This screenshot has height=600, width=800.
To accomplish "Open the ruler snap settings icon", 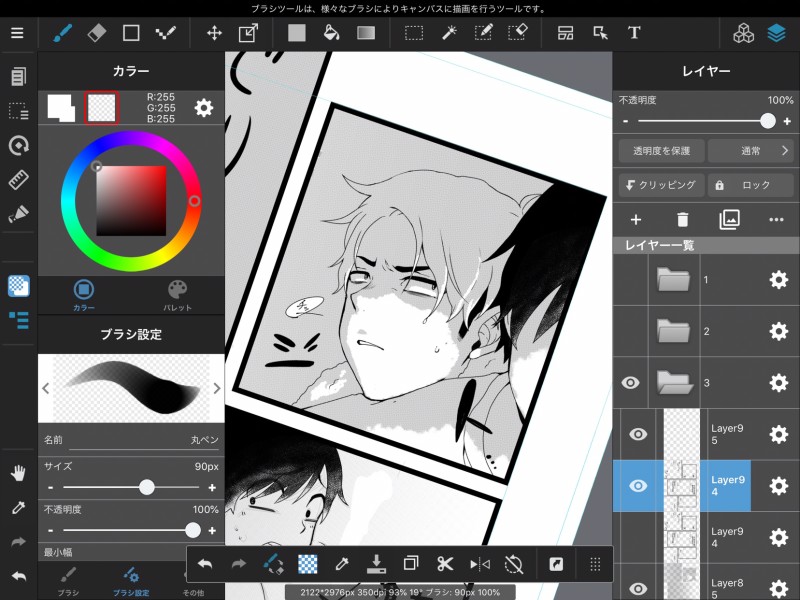I will click(x=18, y=180).
